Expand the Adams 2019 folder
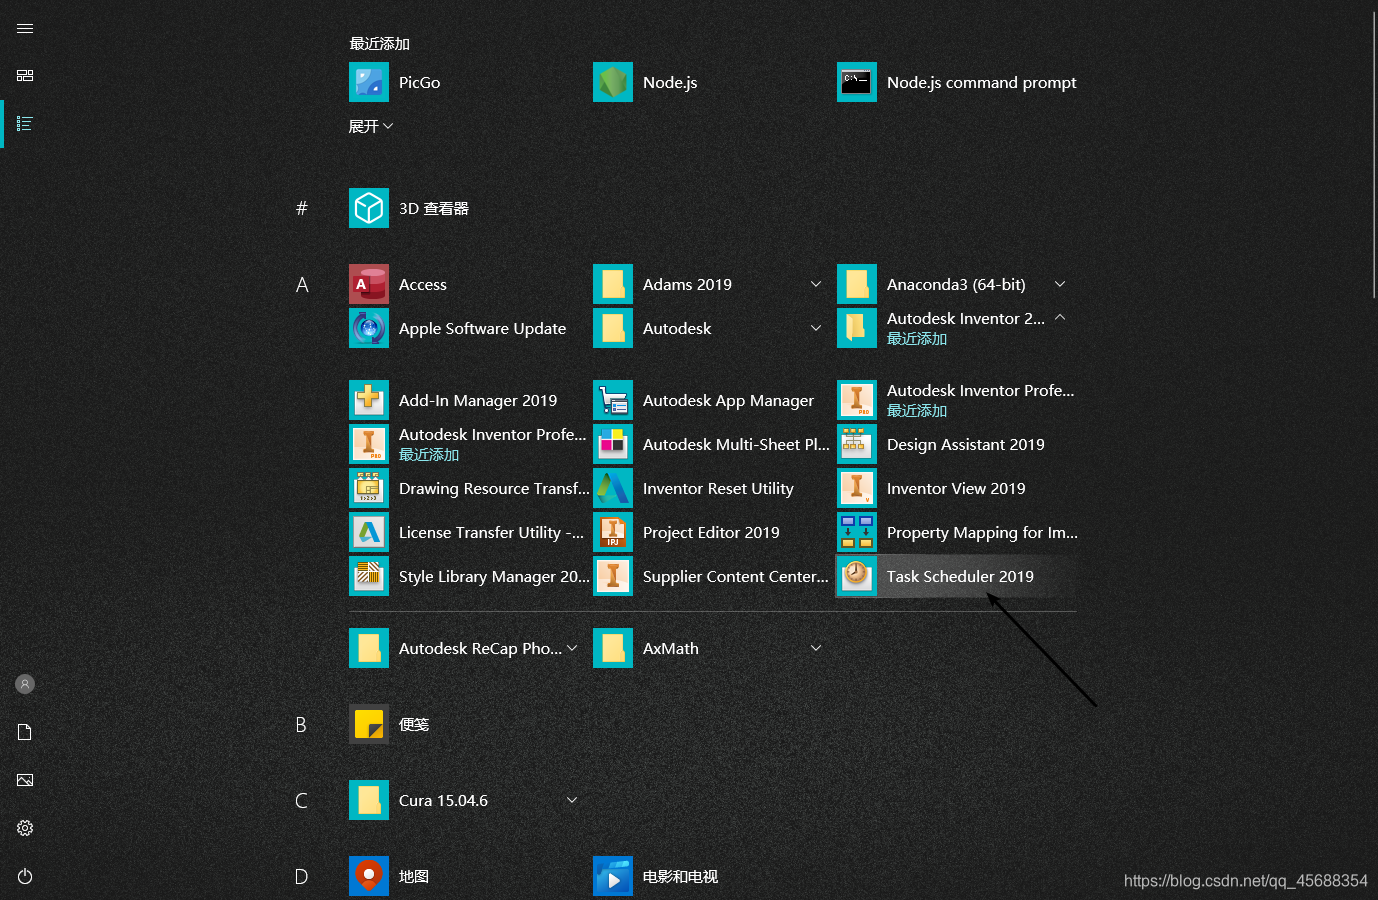 click(x=816, y=284)
